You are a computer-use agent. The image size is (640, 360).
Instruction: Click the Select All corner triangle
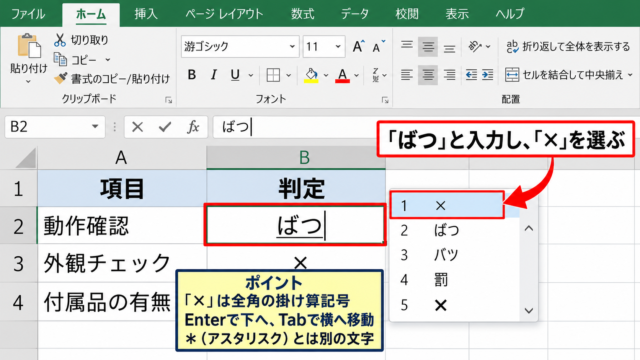26,158
